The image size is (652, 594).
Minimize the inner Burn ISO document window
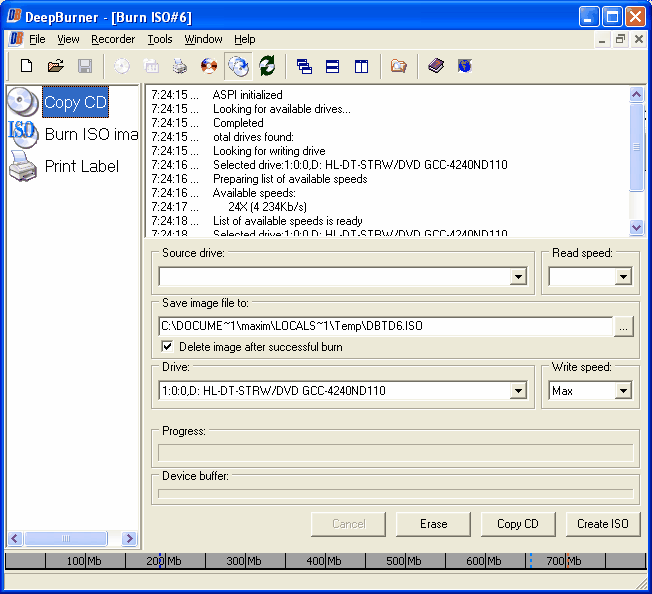602,39
